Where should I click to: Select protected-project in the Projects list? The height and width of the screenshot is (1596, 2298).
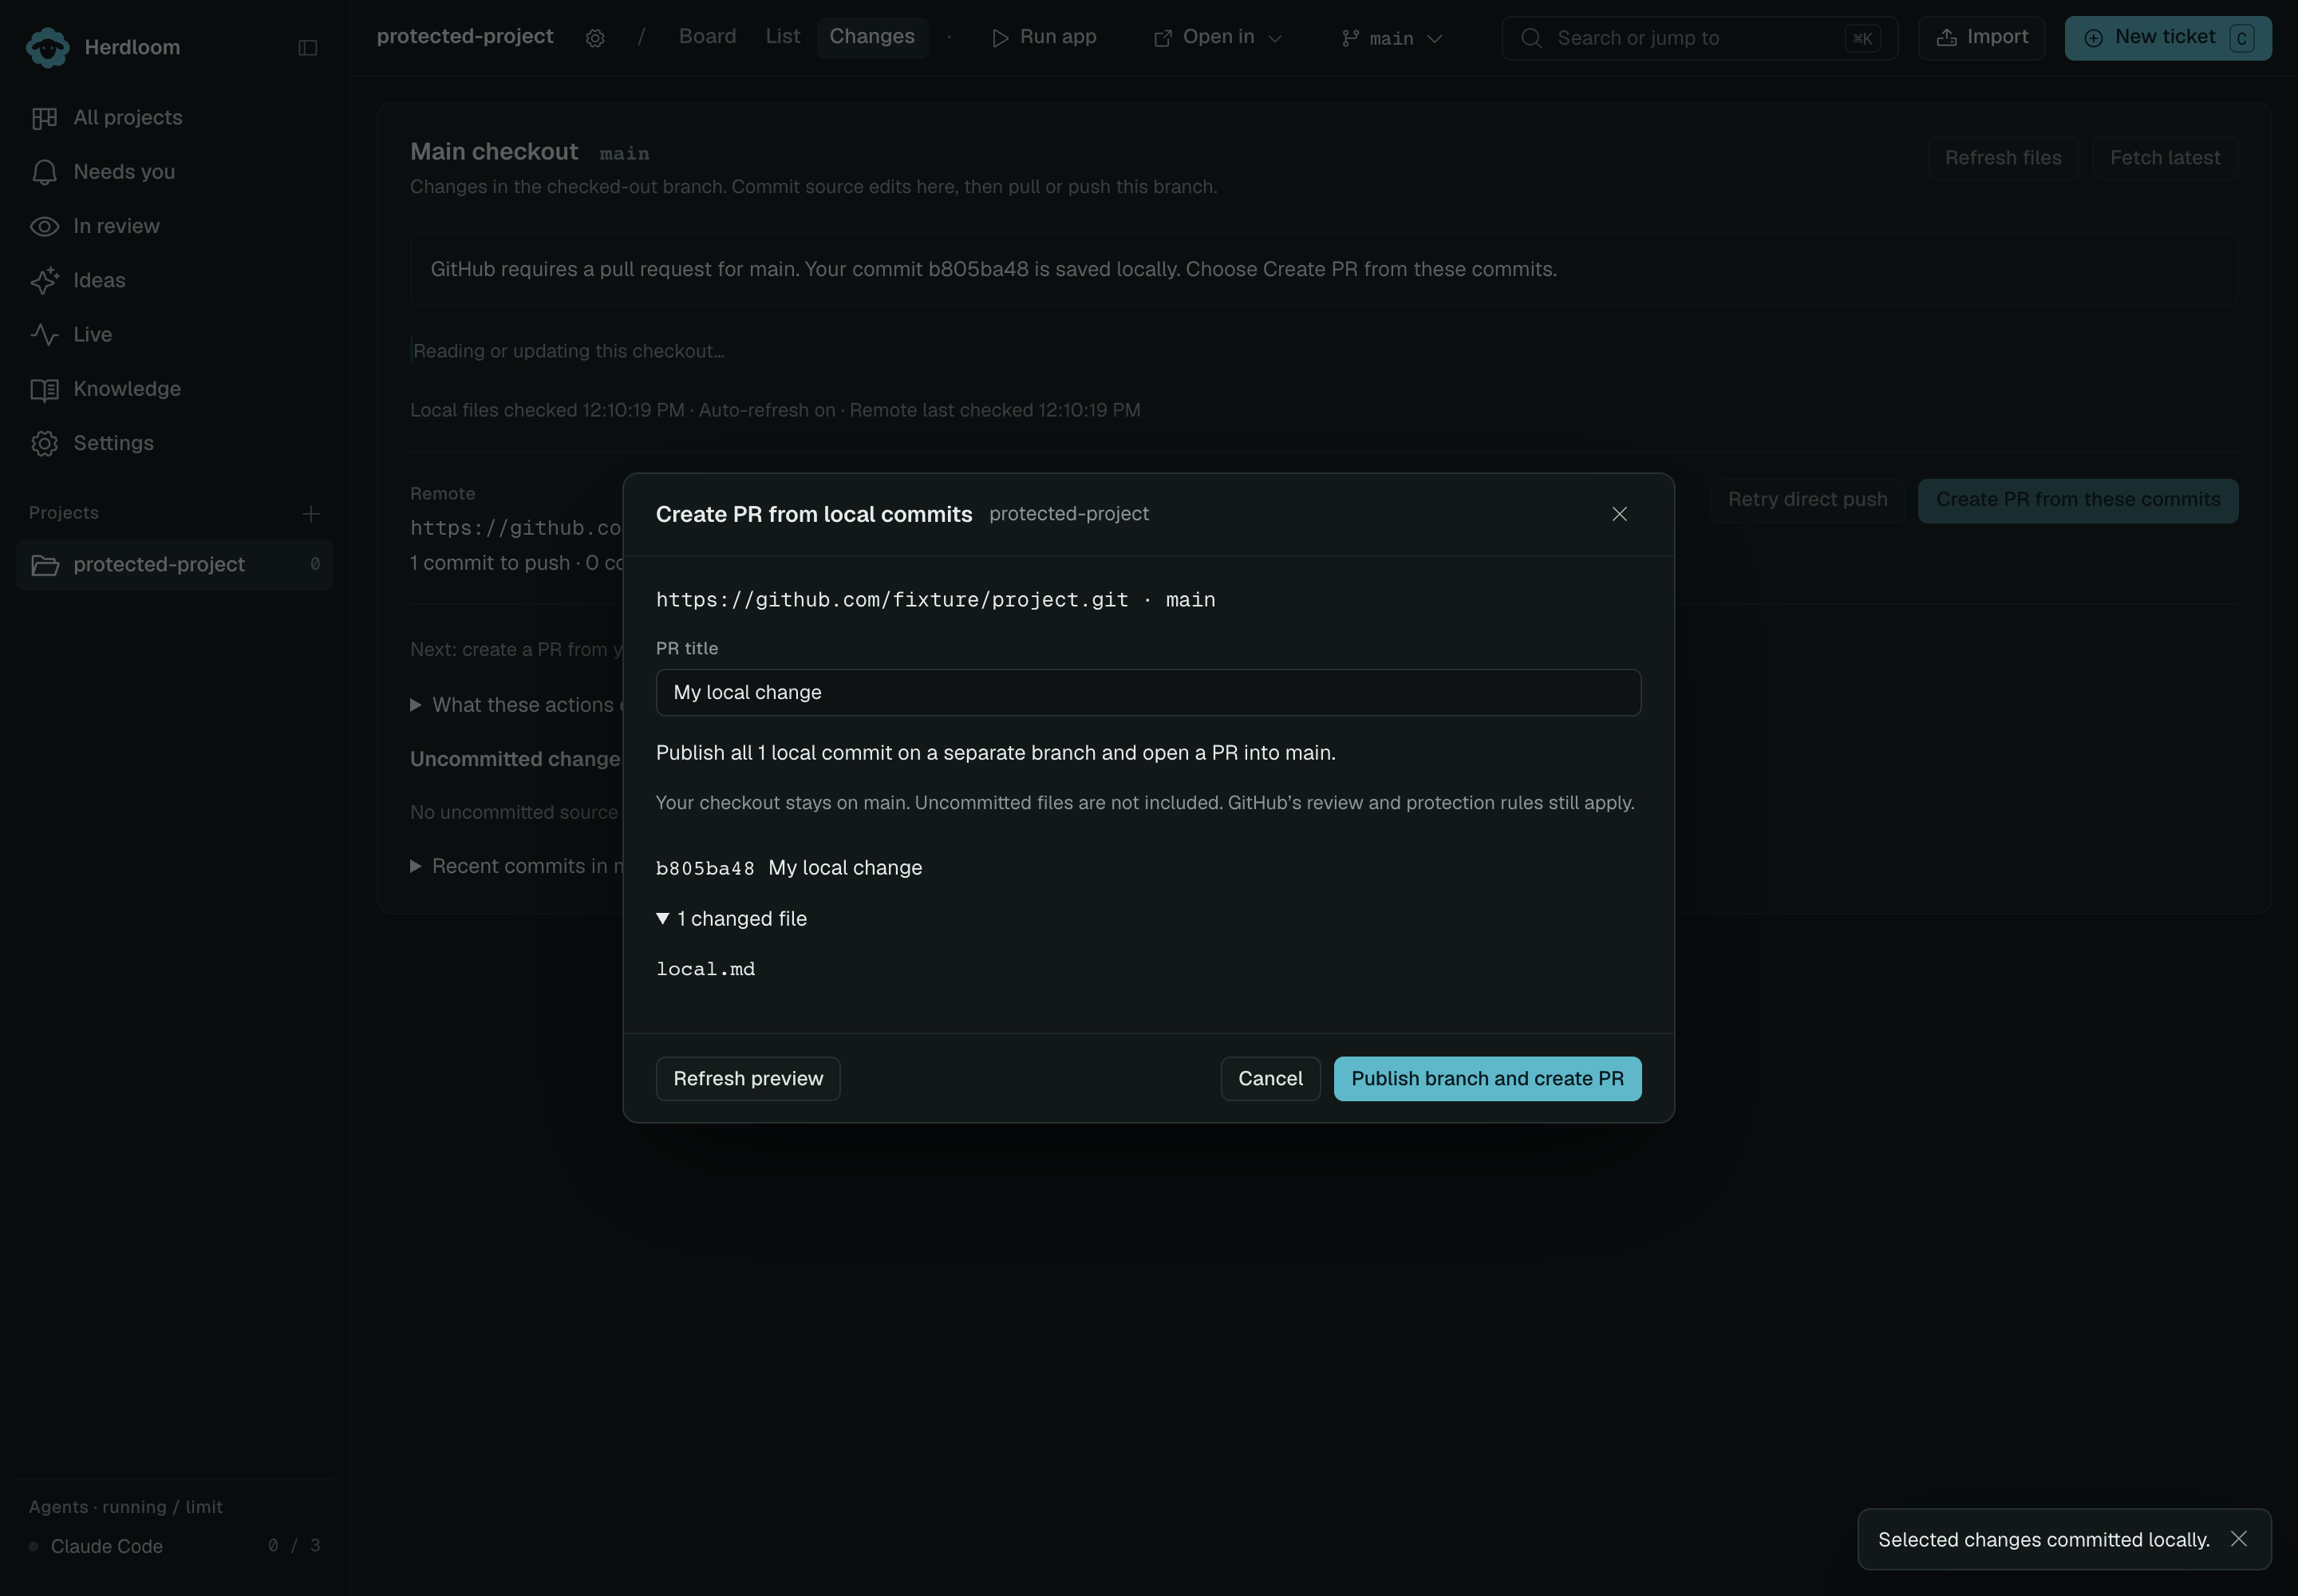click(175, 565)
